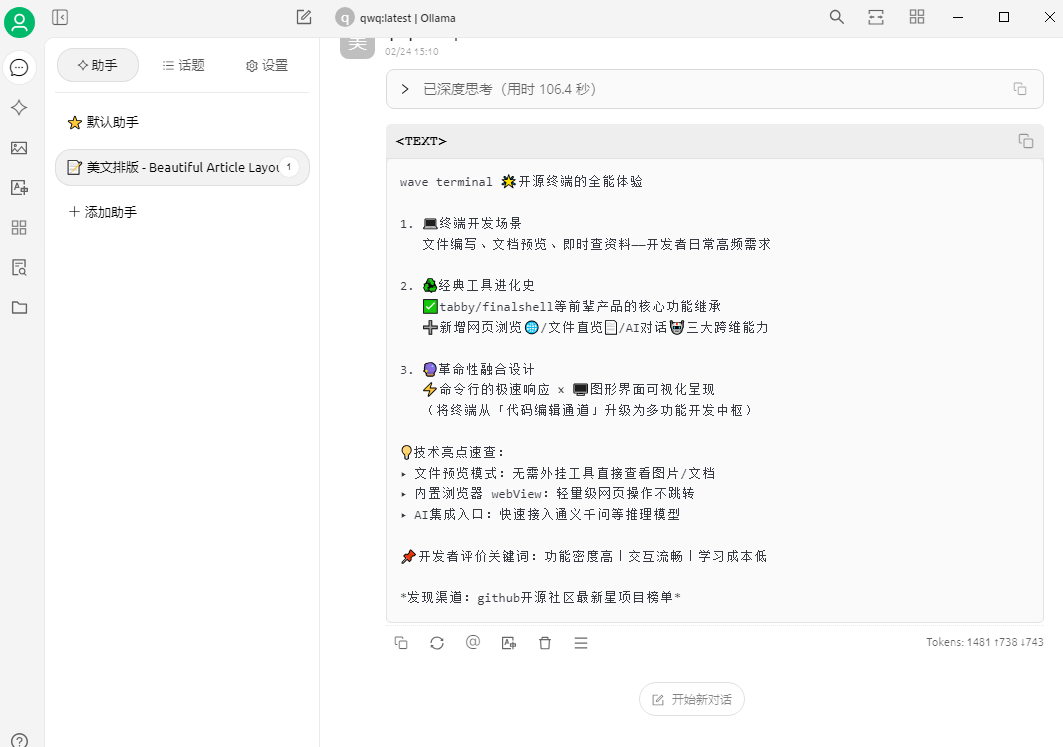Copy the deep thinking block content
Image resolution: width=1063 pixels, height=747 pixels.
[1020, 89]
